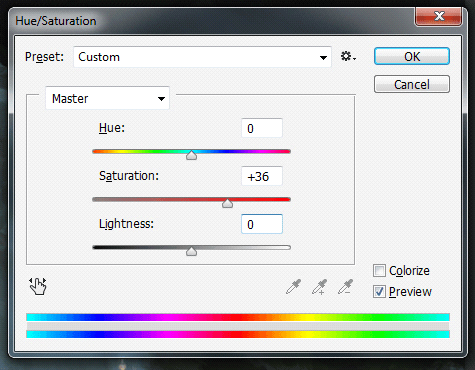The height and width of the screenshot is (370, 475).
Task: Click the Hue label text
Action: coord(112,128)
